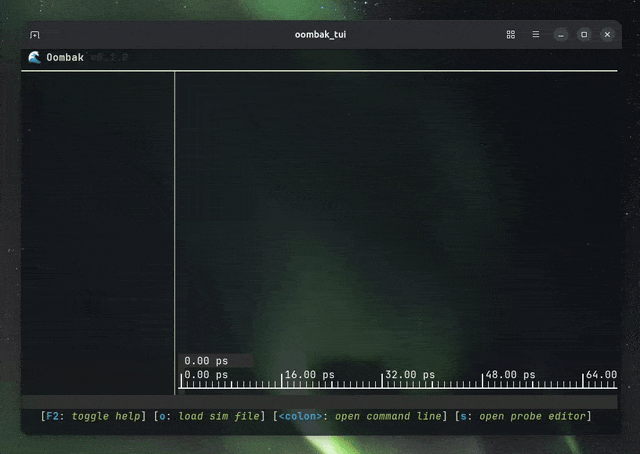Open a new terminal tab with the tab icon
The height and width of the screenshot is (454, 640).
point(35,35)
